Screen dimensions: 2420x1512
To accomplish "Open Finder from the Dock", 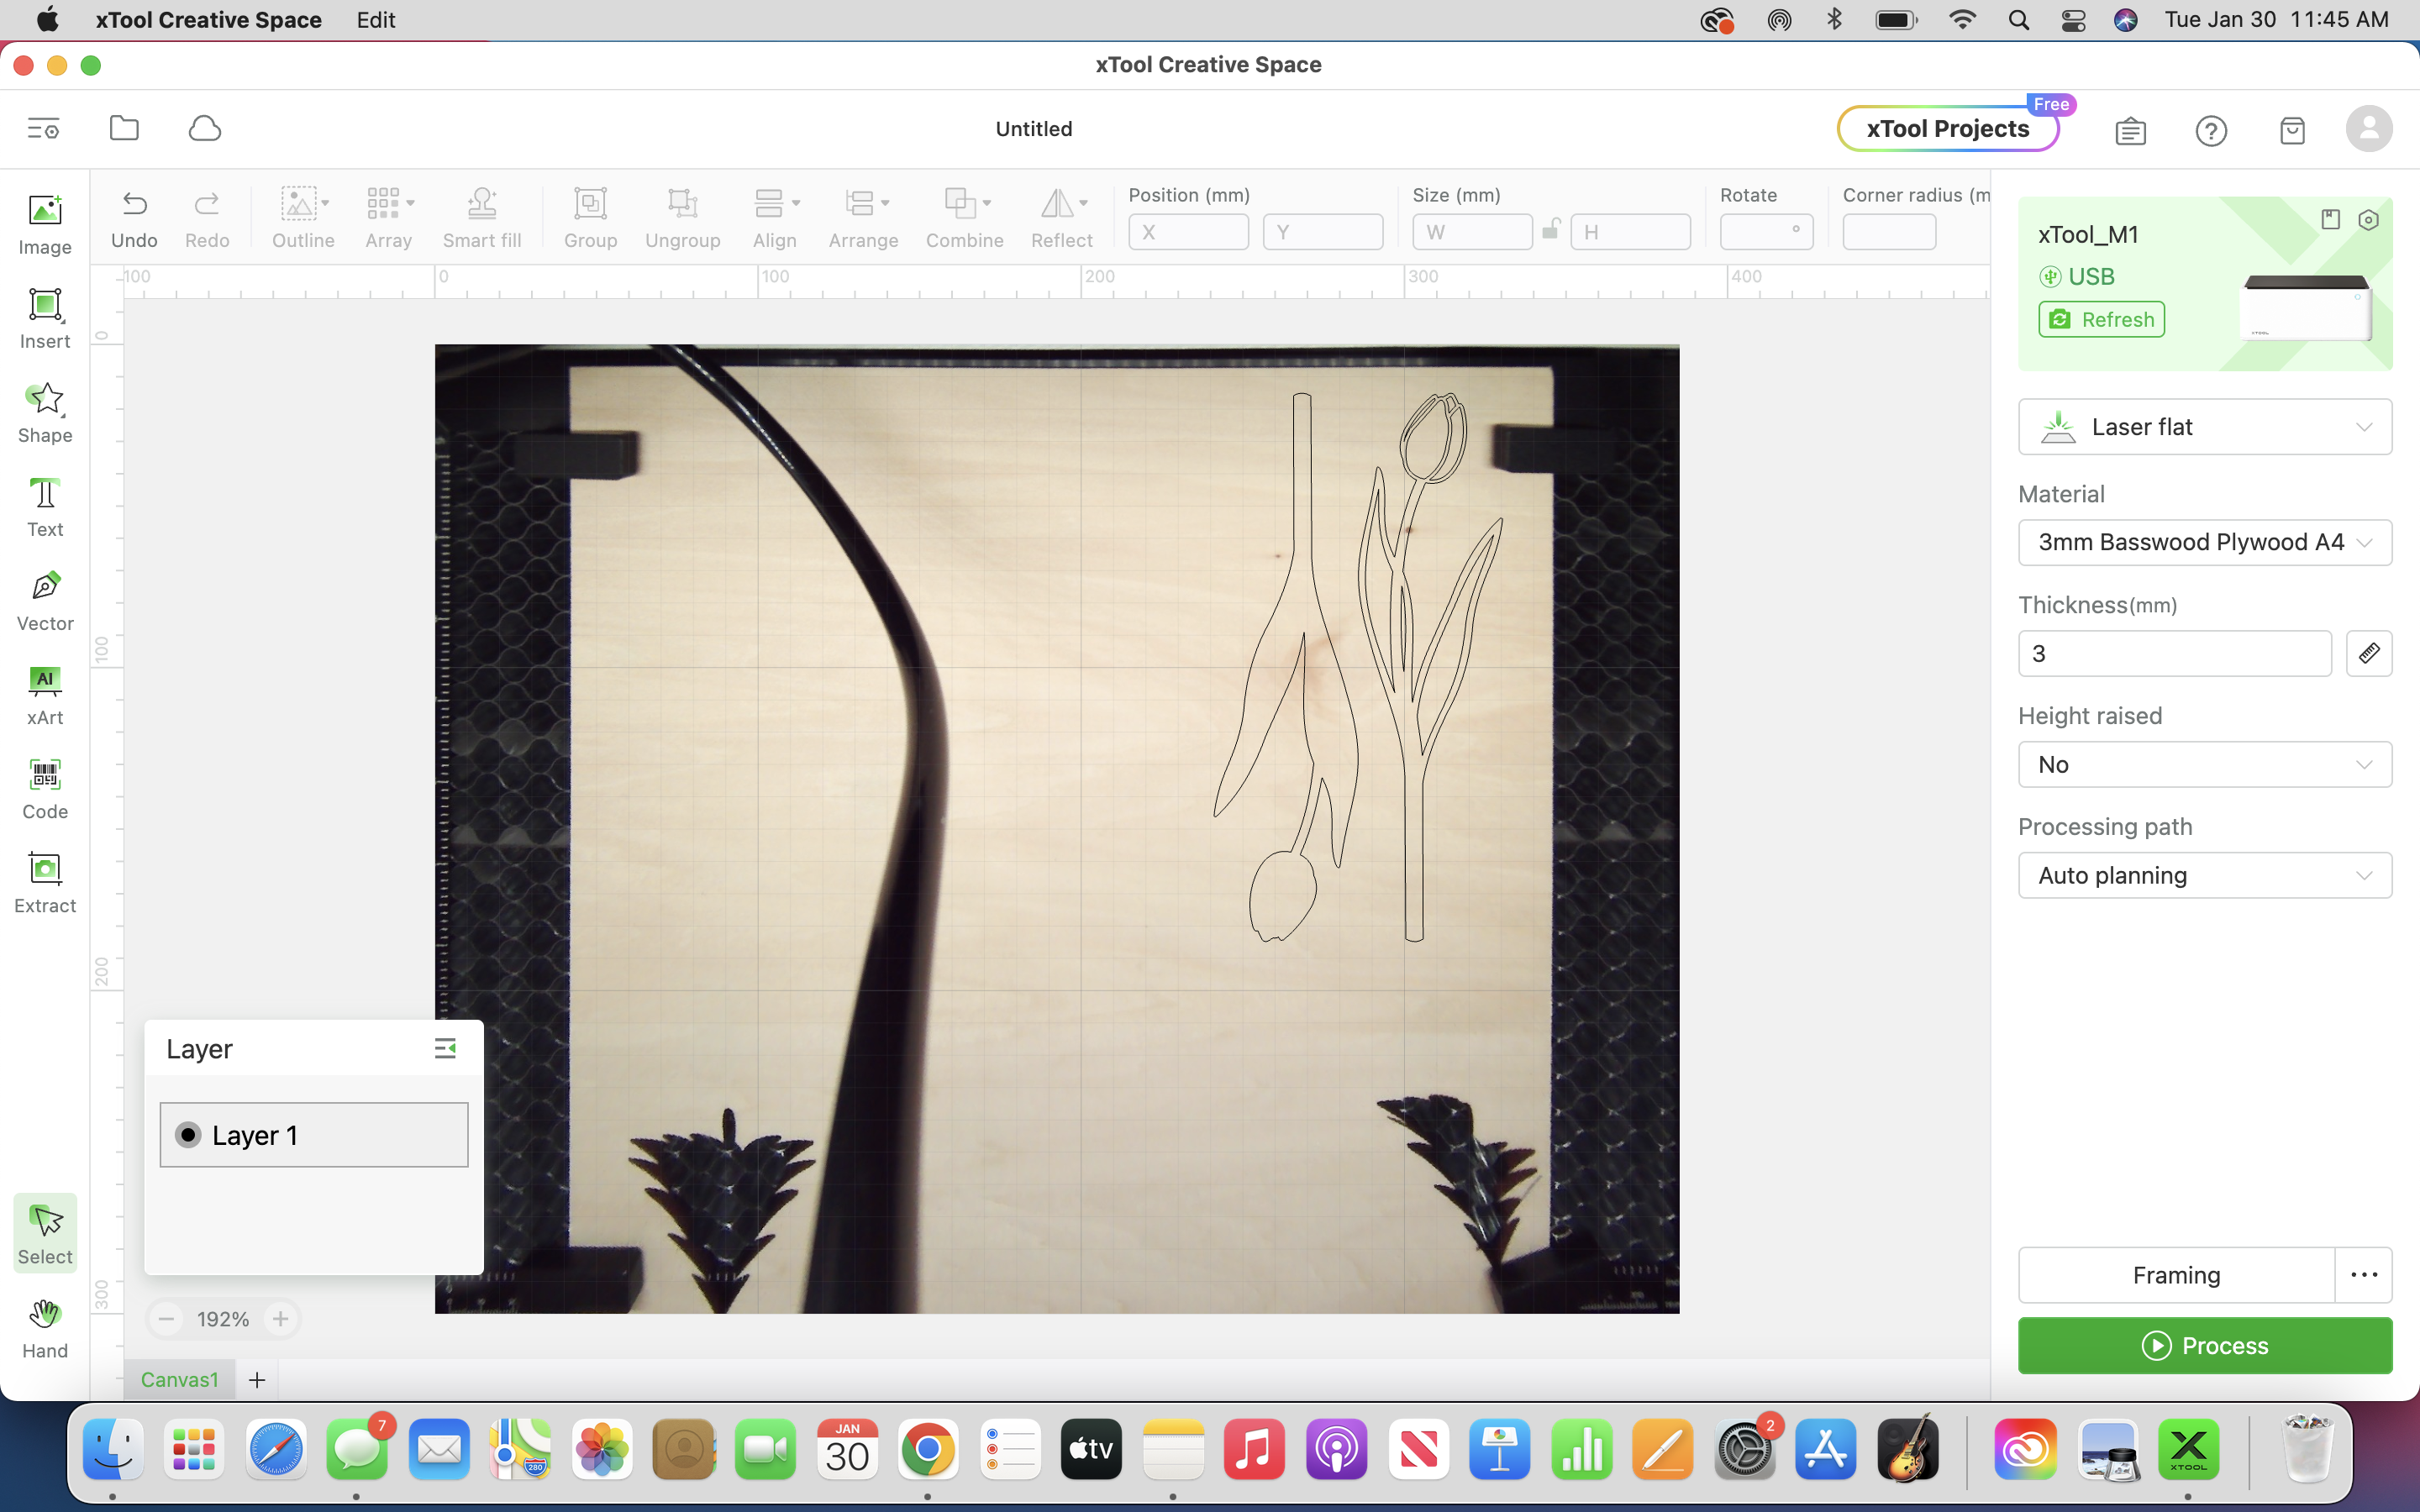I will coord(113,1449).
